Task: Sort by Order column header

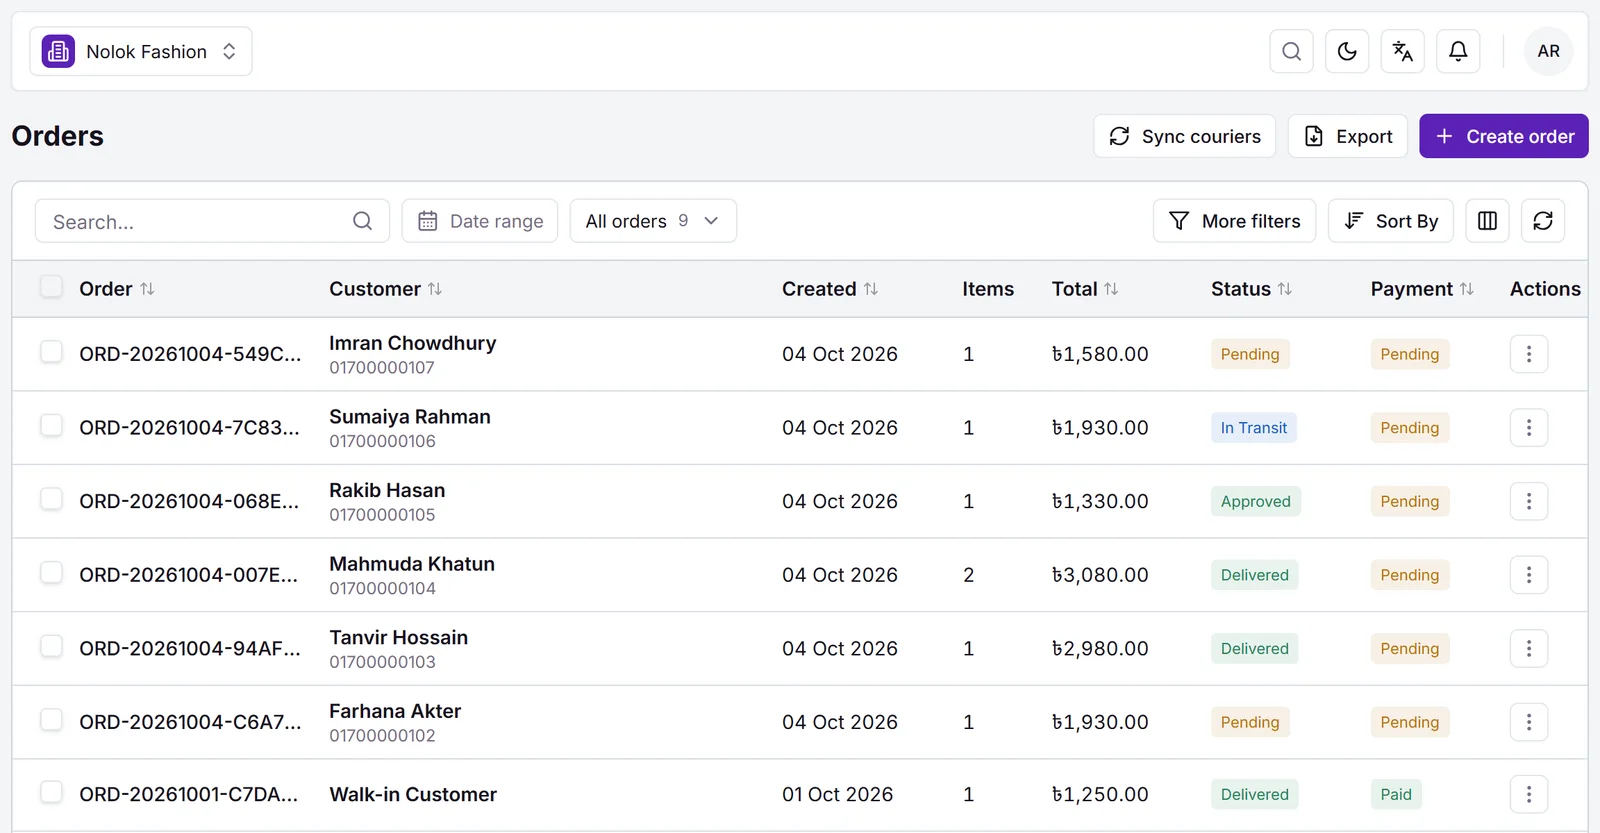Action: 117,289
